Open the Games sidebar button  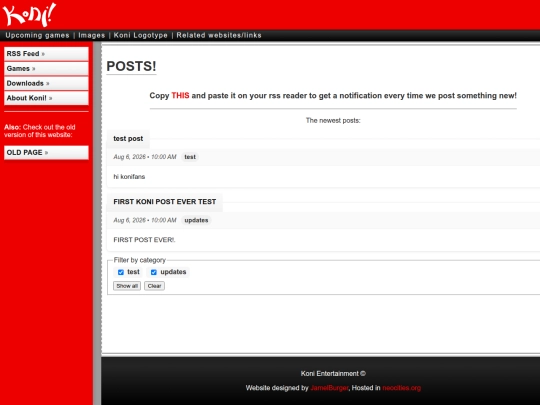coord(46,69)
